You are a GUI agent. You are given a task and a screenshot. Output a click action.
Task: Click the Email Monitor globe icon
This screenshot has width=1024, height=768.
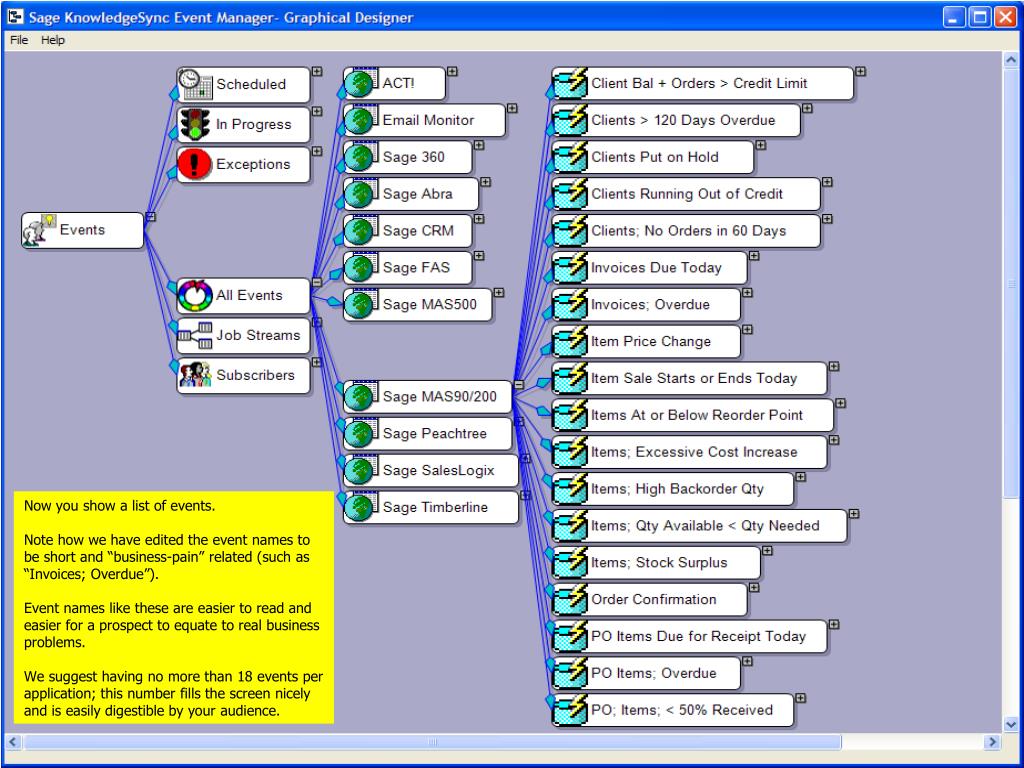click(x=361, y=120)
